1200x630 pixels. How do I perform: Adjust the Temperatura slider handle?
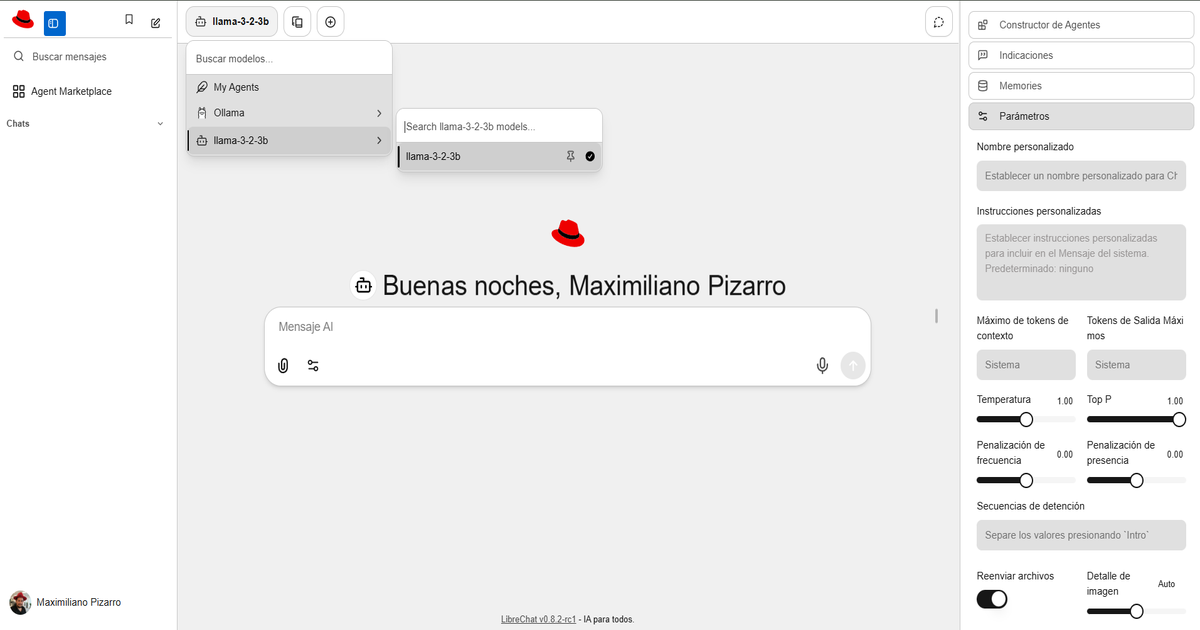click(1025, 420)
